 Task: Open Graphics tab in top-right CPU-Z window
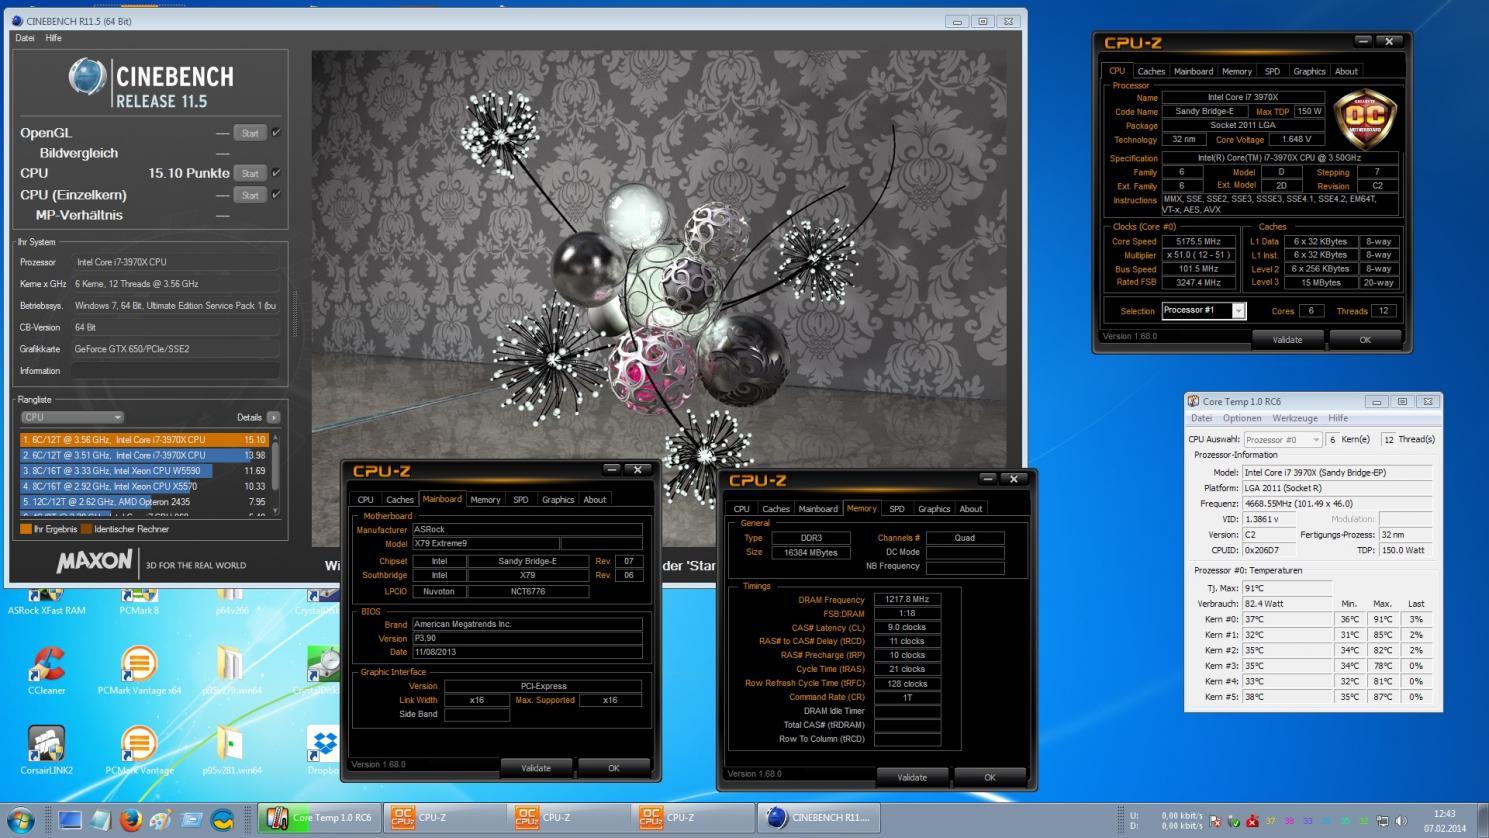[x=1309, y=71]
